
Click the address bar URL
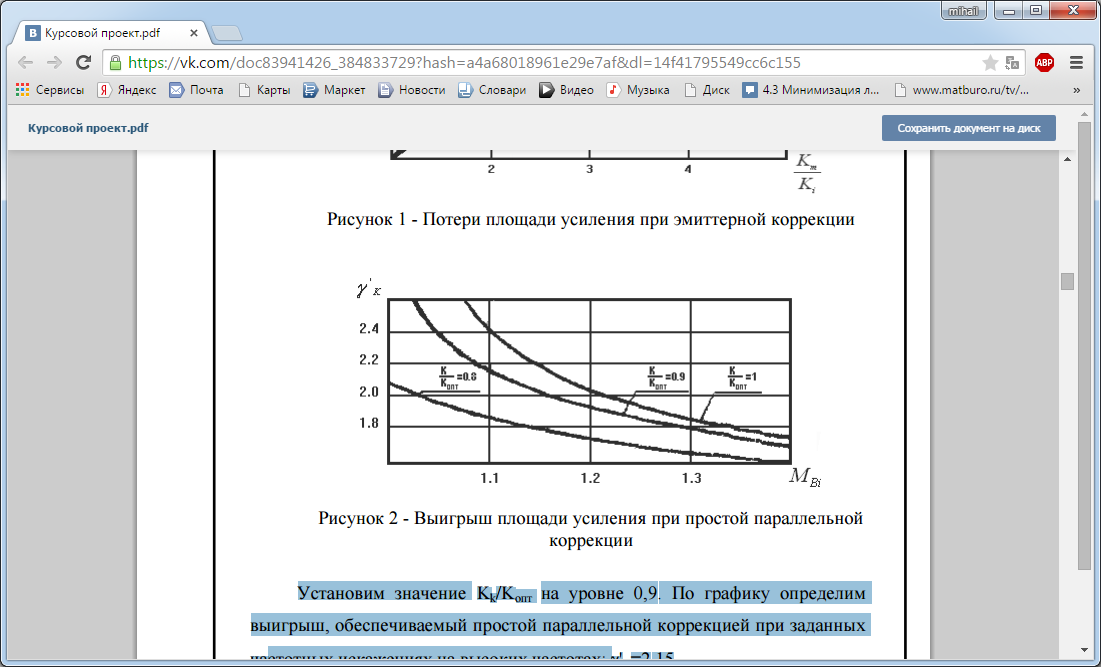pyautogui.click(x=464, y=62)
